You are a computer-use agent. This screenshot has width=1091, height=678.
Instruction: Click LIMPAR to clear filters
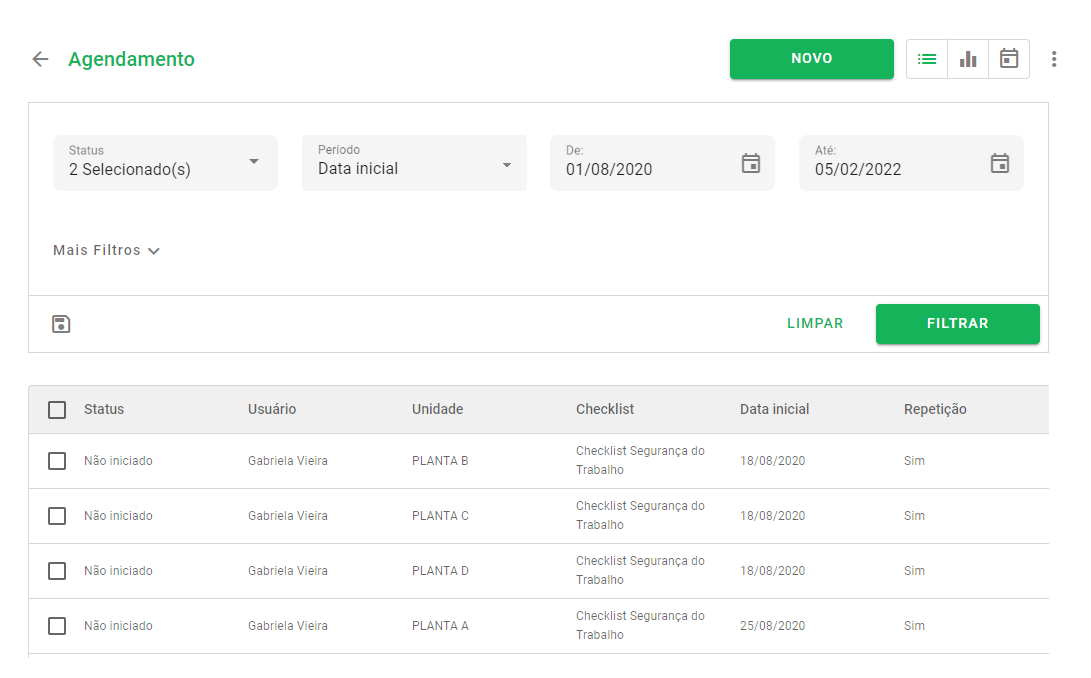coord(815,324)
